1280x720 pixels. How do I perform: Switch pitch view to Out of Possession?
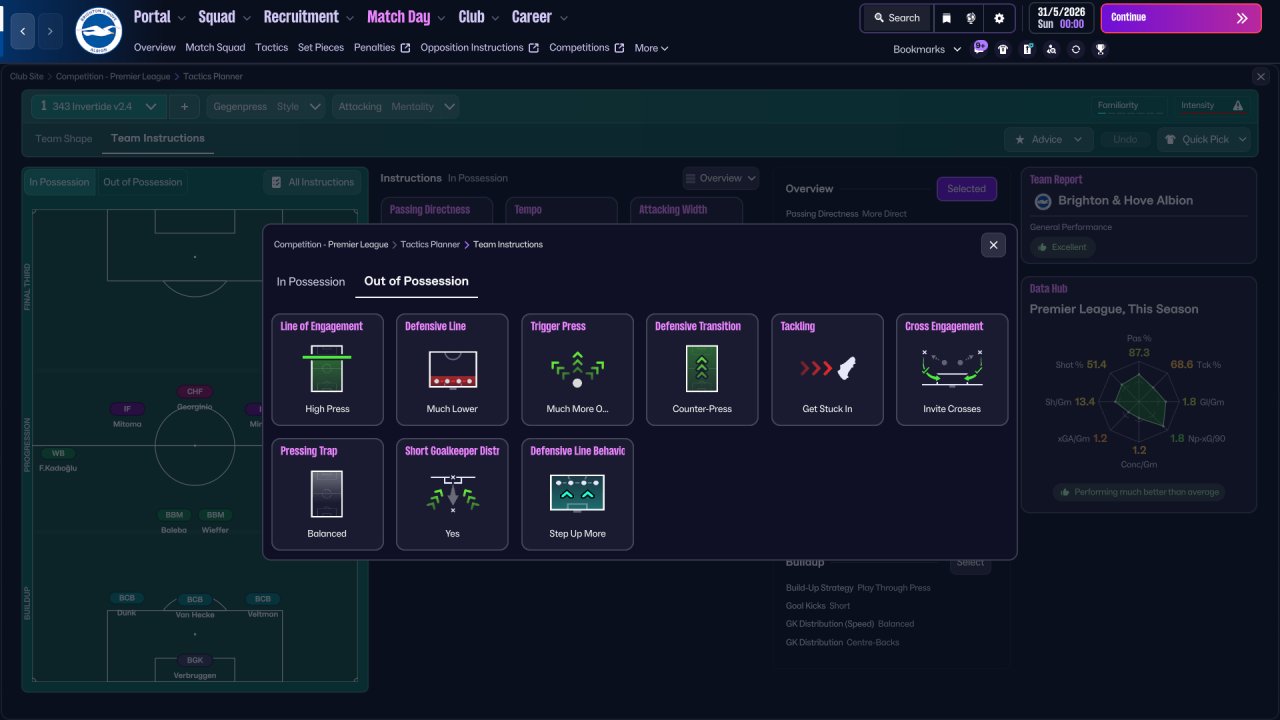click(x=143, y=182)
